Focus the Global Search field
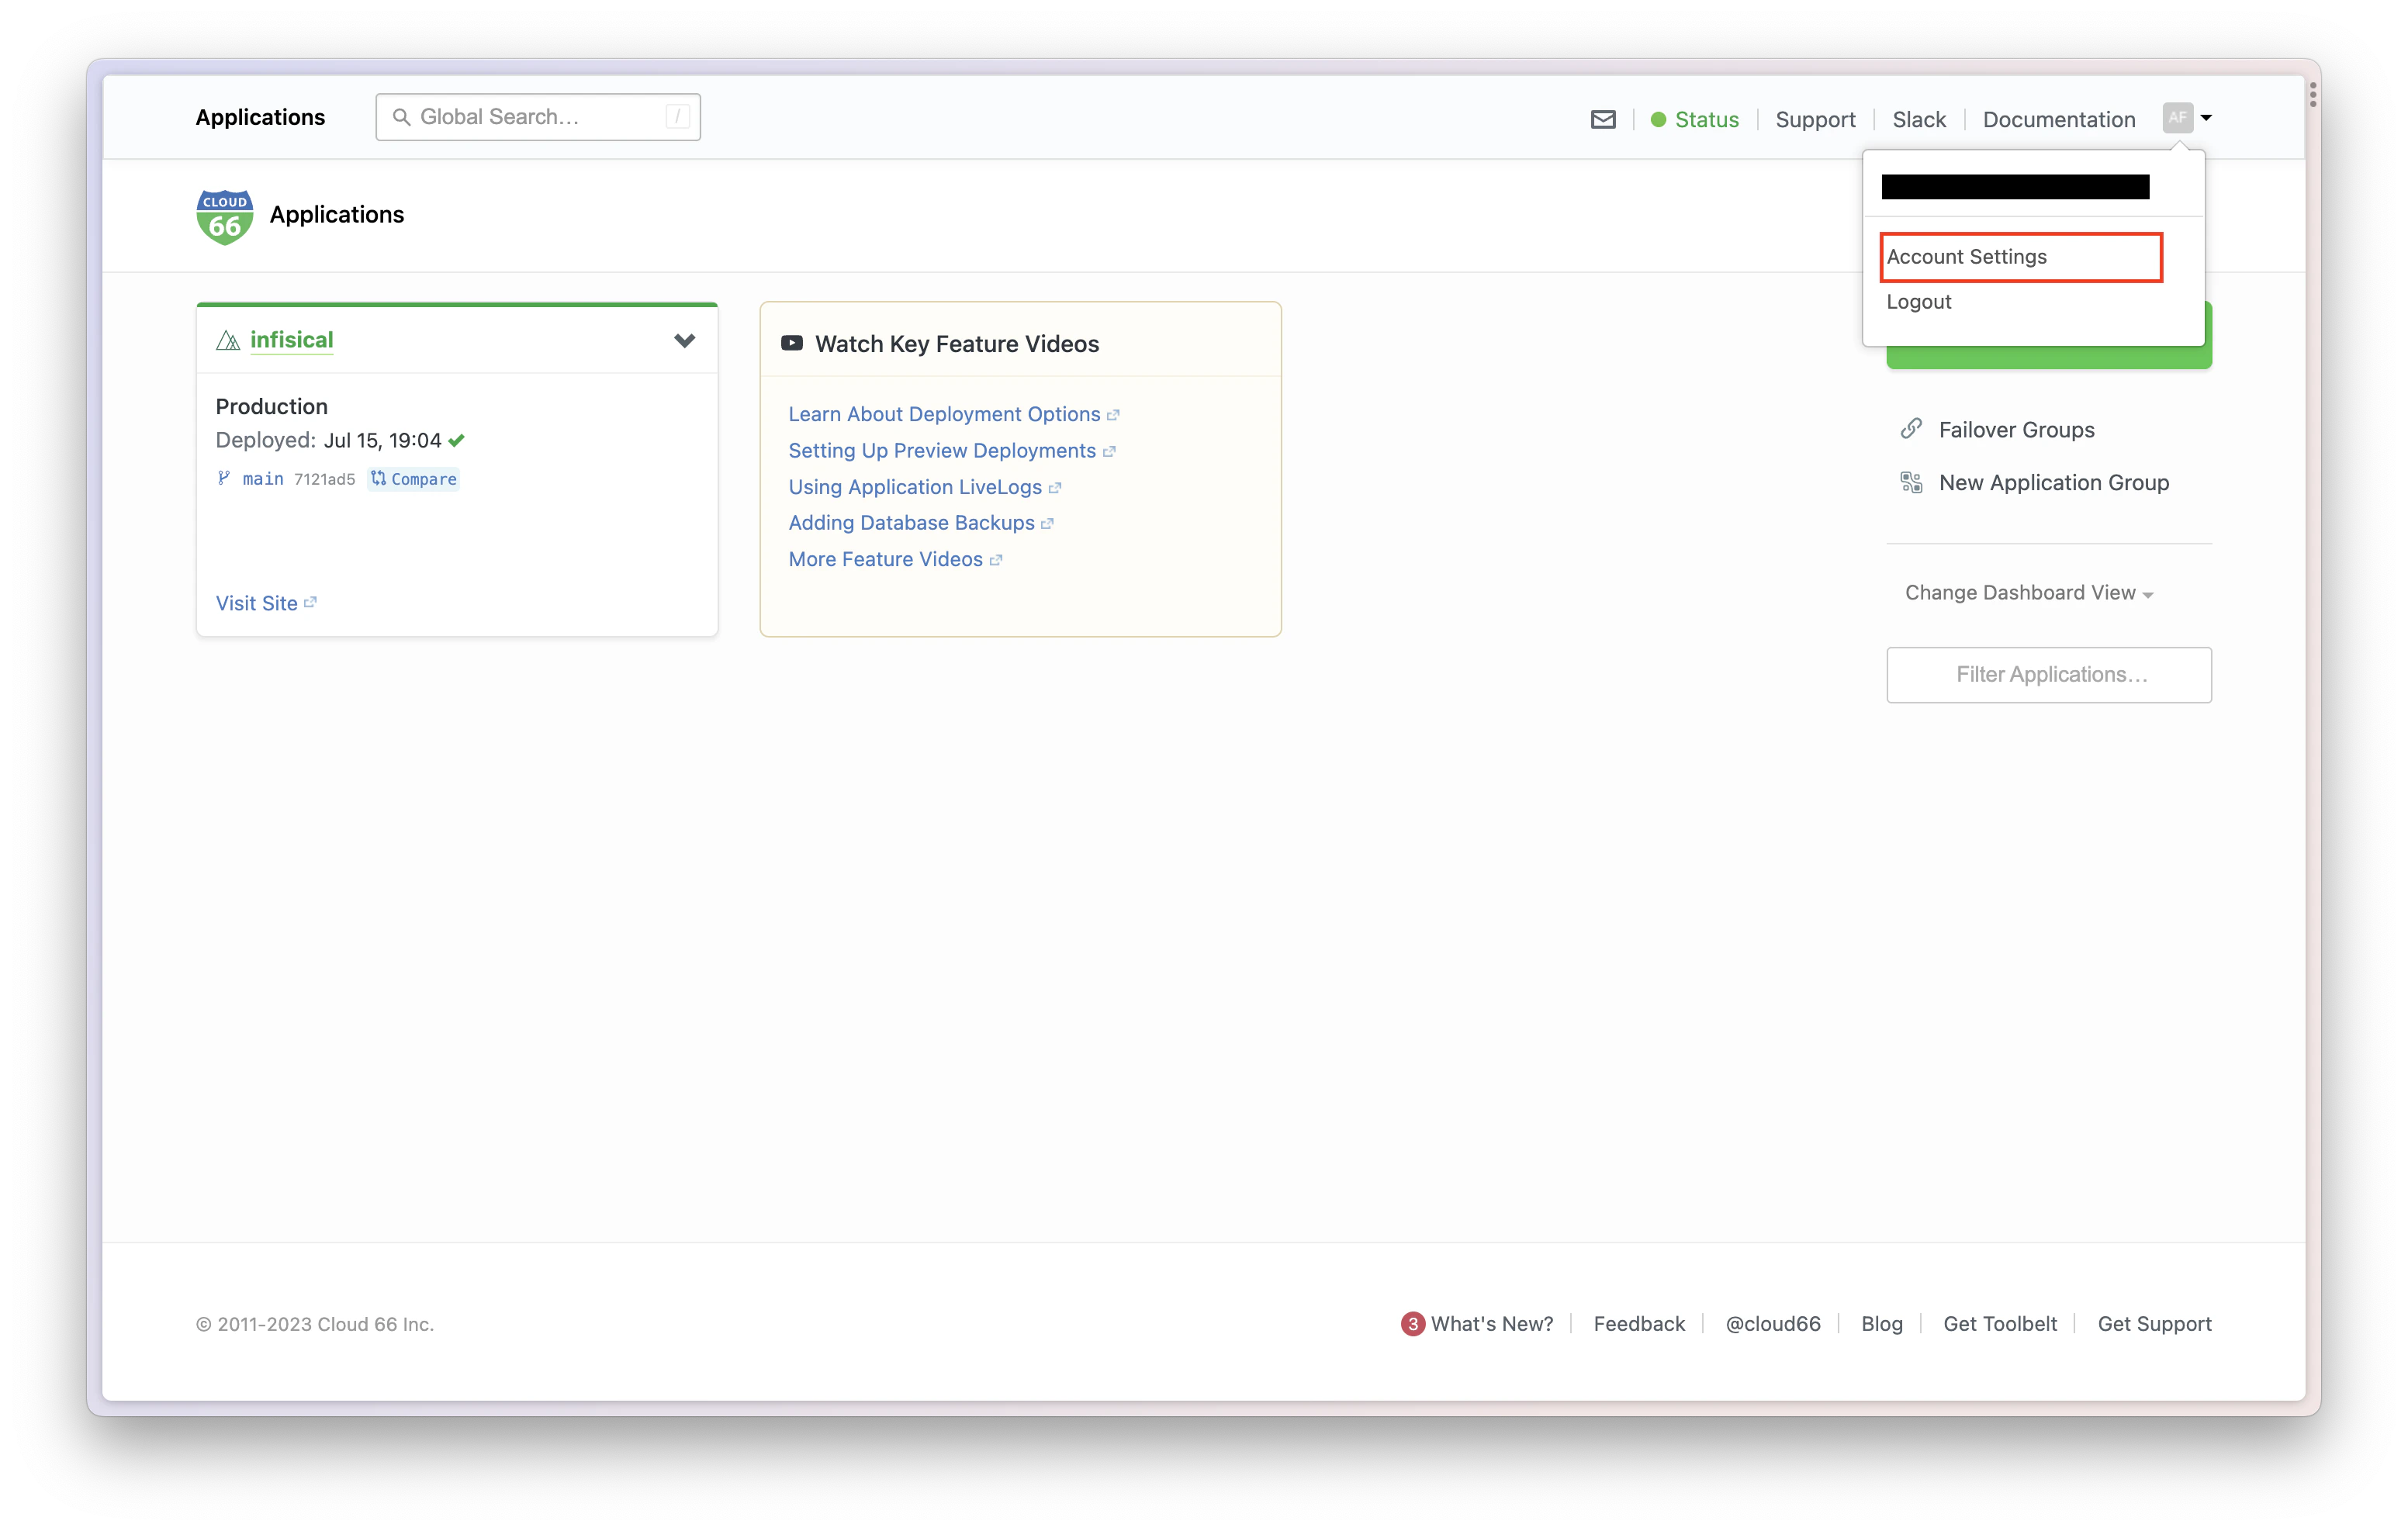Image resolution: width=2408 pixels, height=1531 pixels. pyautogui.click(x=538, y=117)
